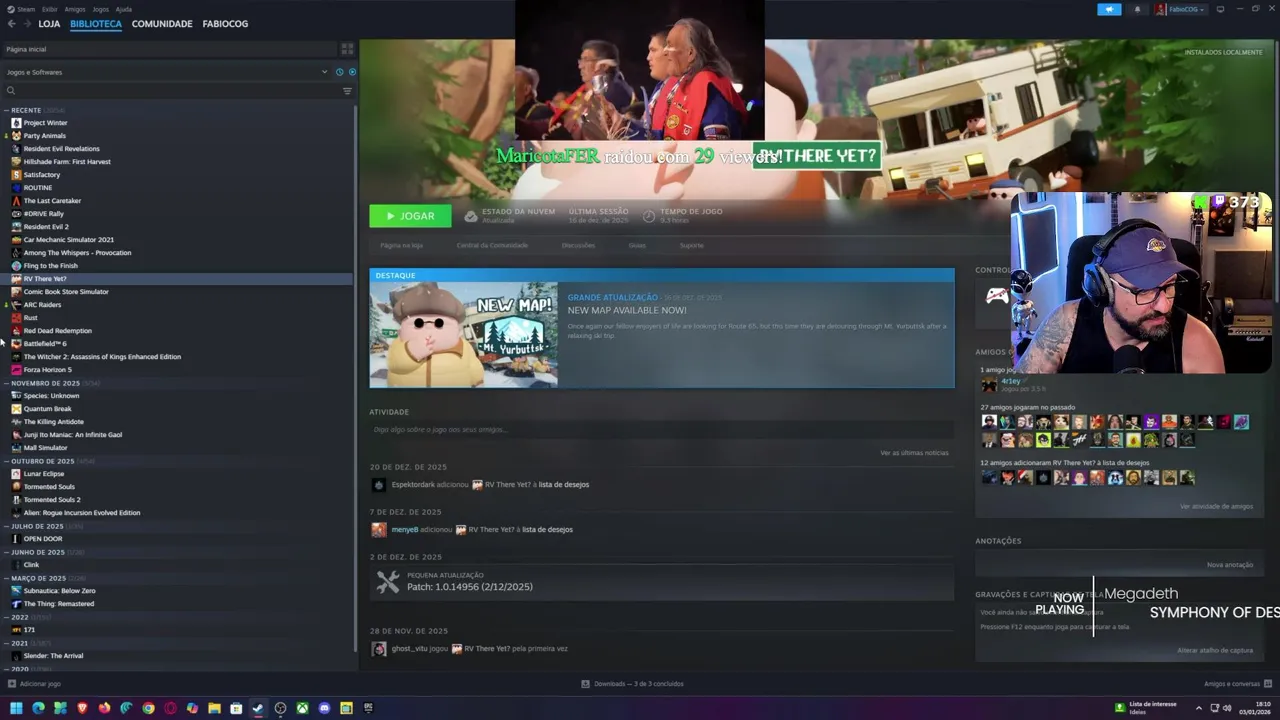The height and width of the screenshot is (720, 1280).
Task: Select ARC Raiders in the library list
Action: pyautogui.click(x=42, y=305)
